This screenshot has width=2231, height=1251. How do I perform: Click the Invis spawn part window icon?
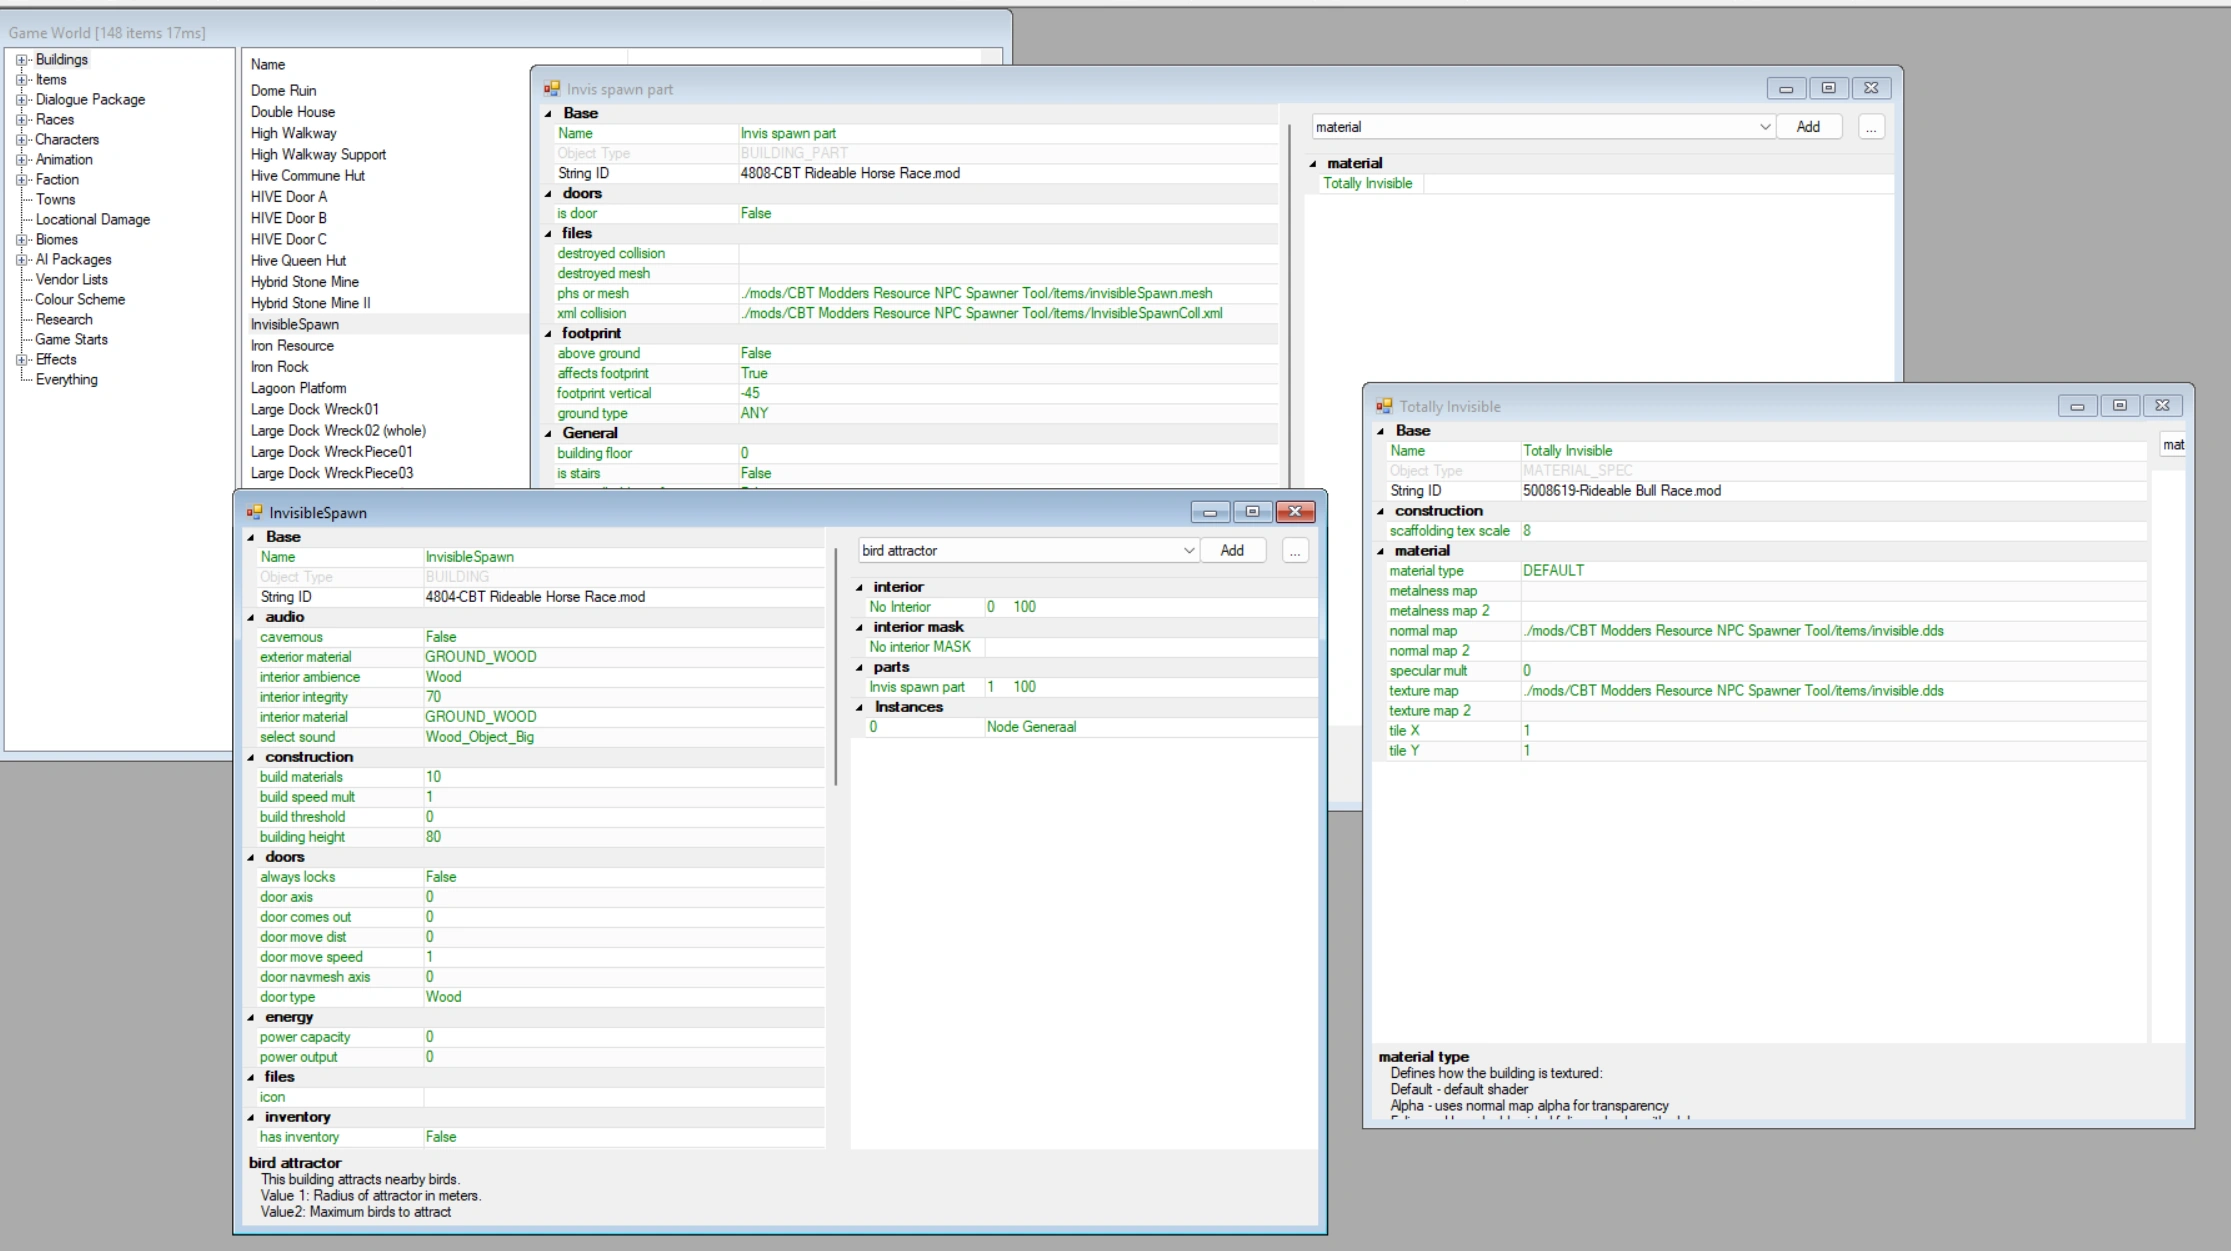[x=551, y=89]
